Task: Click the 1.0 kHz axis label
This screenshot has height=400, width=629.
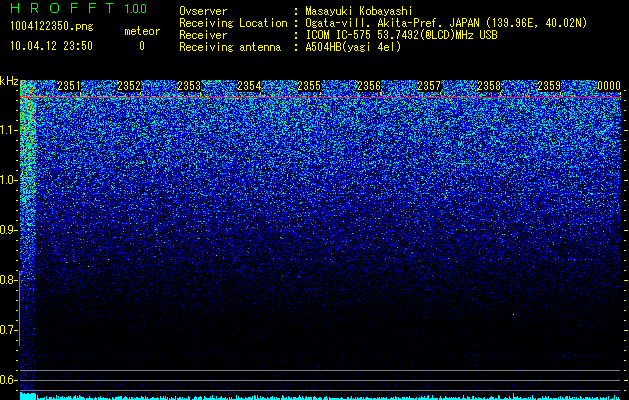Action: (x=8, y=180)
